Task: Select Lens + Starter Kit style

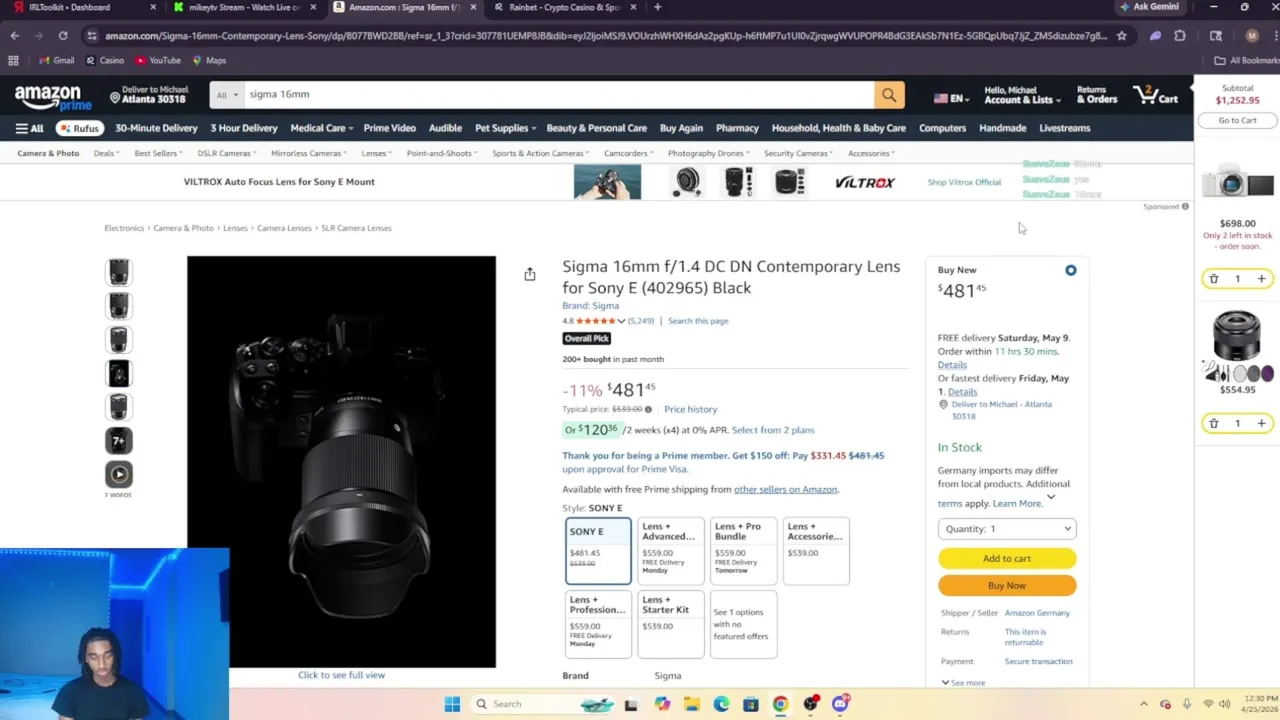Action: click(x=670, y=624)
